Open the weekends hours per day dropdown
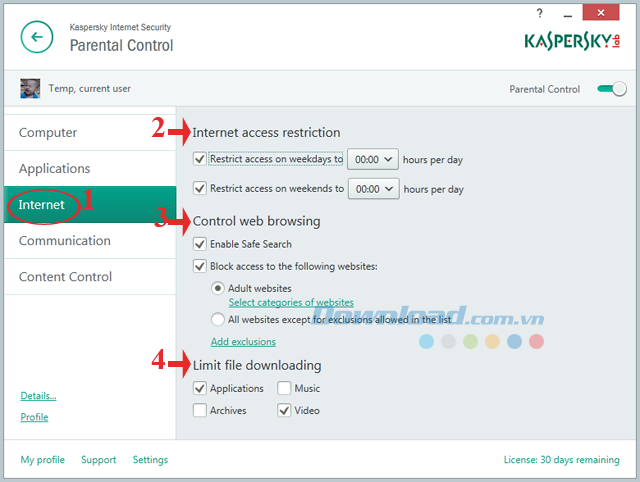This screenshot has width=640, height=482. point(374,189)
